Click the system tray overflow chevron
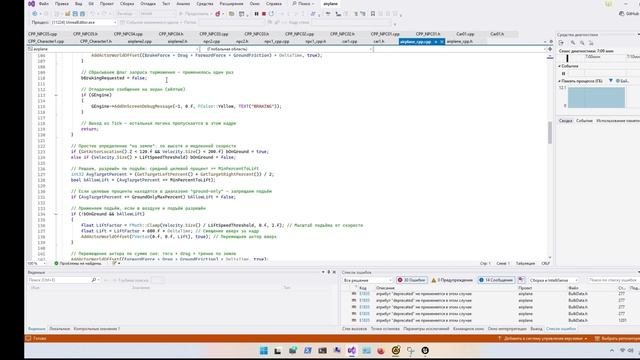Viewport: 640px width, 360px height. click(611, 351)
